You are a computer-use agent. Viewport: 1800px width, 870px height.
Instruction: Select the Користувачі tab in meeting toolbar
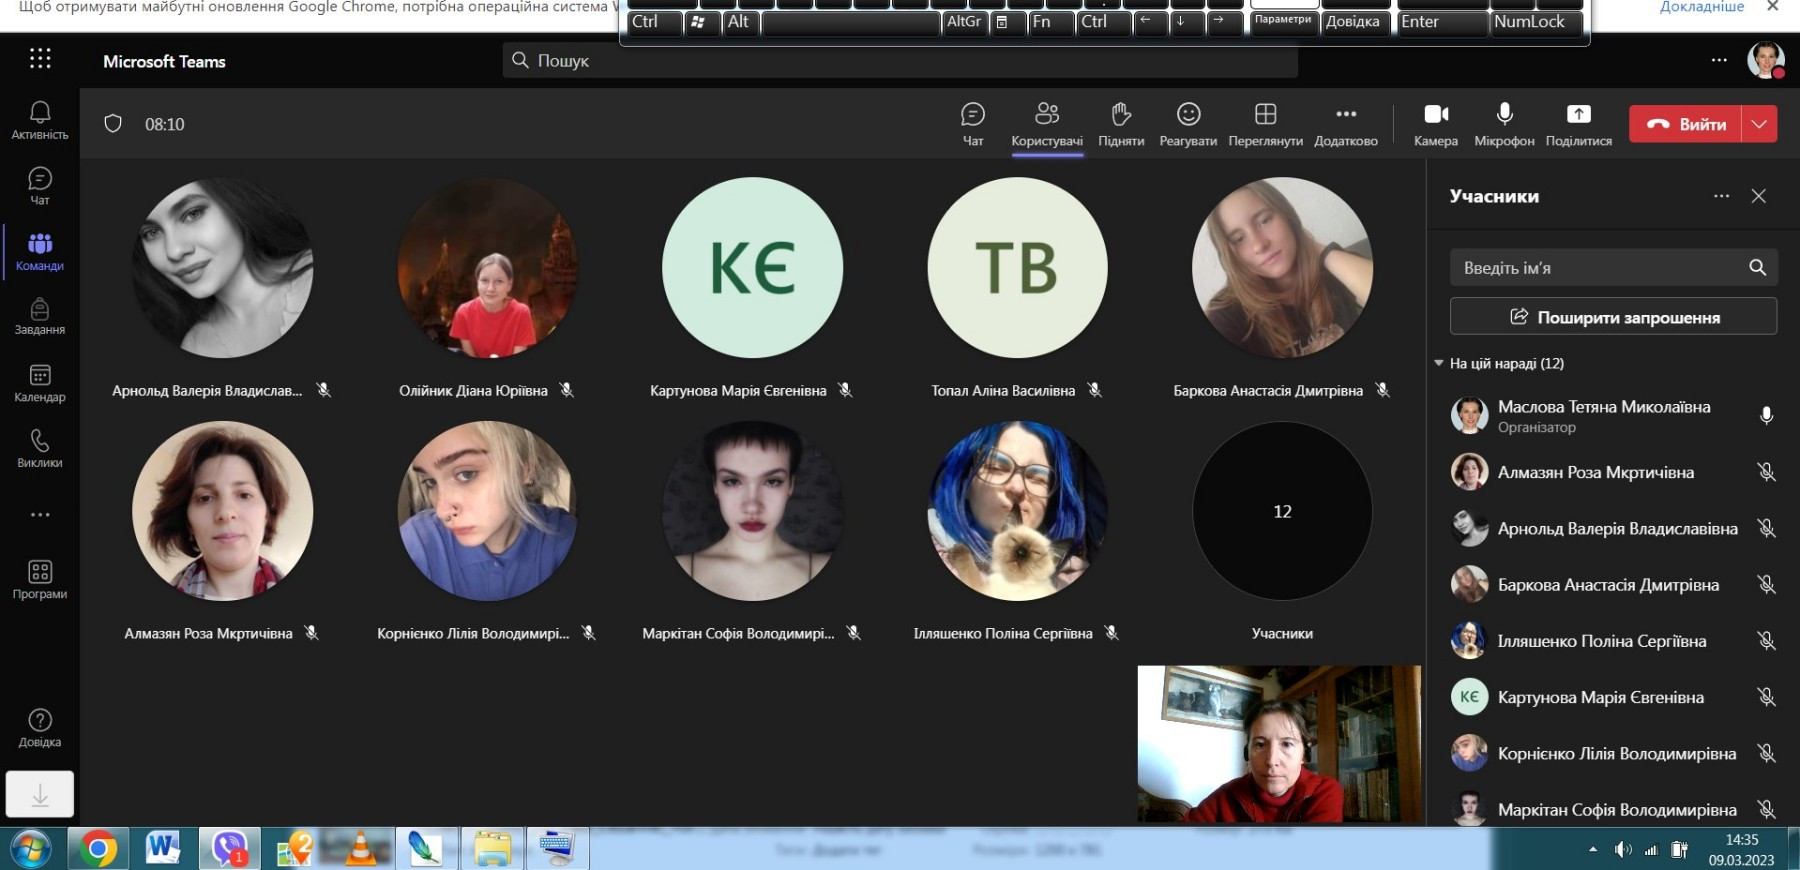click(x=1047, y=124)
